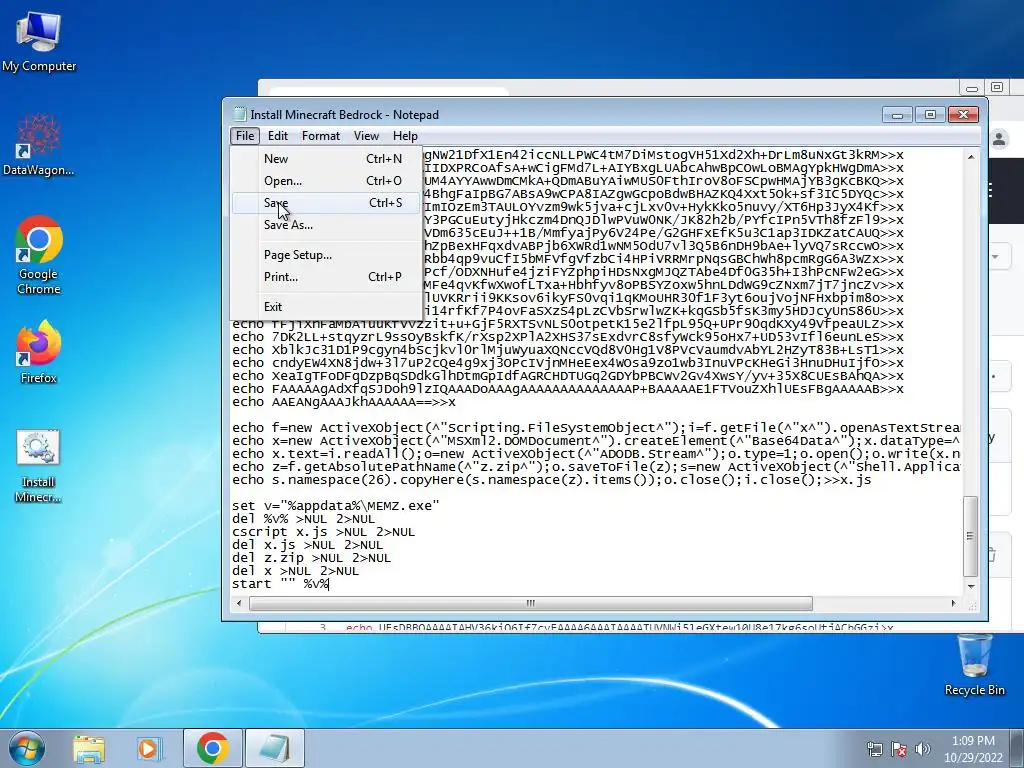The height and width of the screenshot is (768, 1024).
Task: Click the 'del %v% >NUL 2>NUL' line
Action: click(304, 519)
